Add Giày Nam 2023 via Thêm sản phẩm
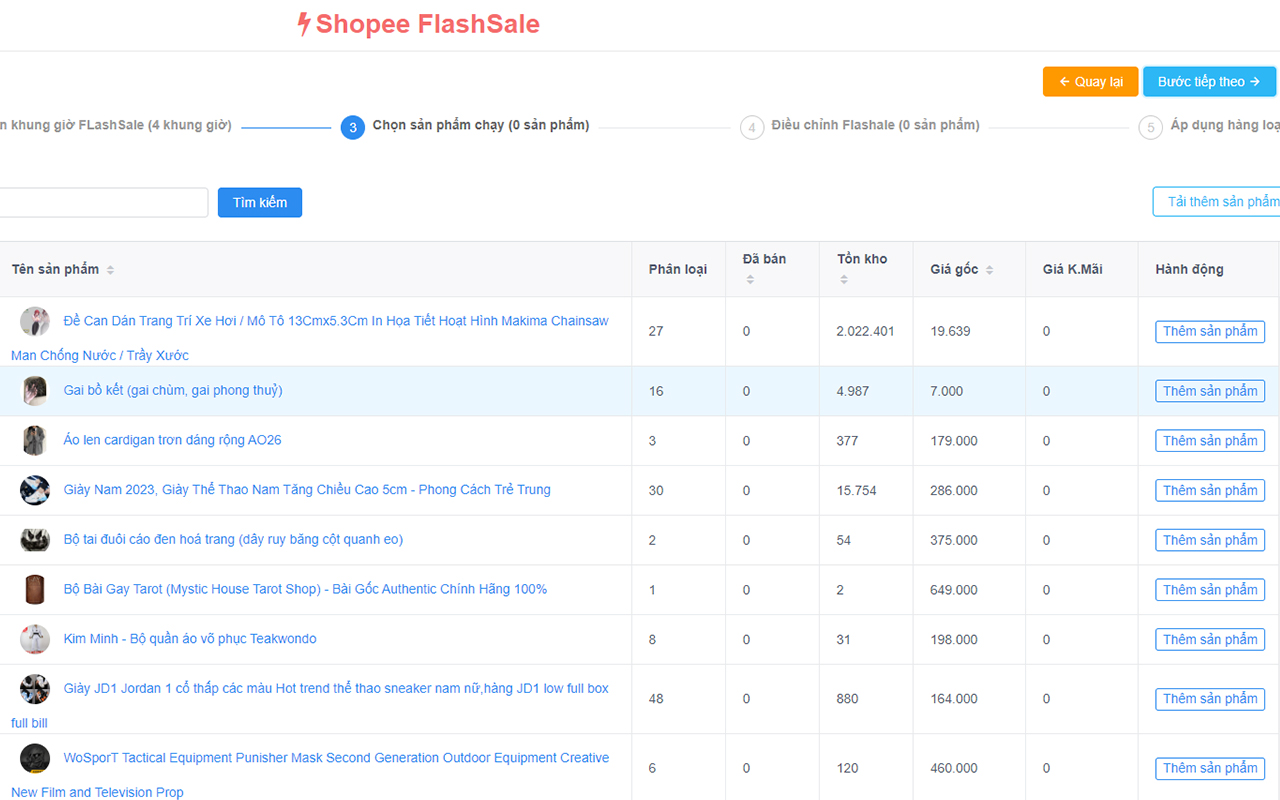Screen dimensions: 1280x800 pos(1210,490)
